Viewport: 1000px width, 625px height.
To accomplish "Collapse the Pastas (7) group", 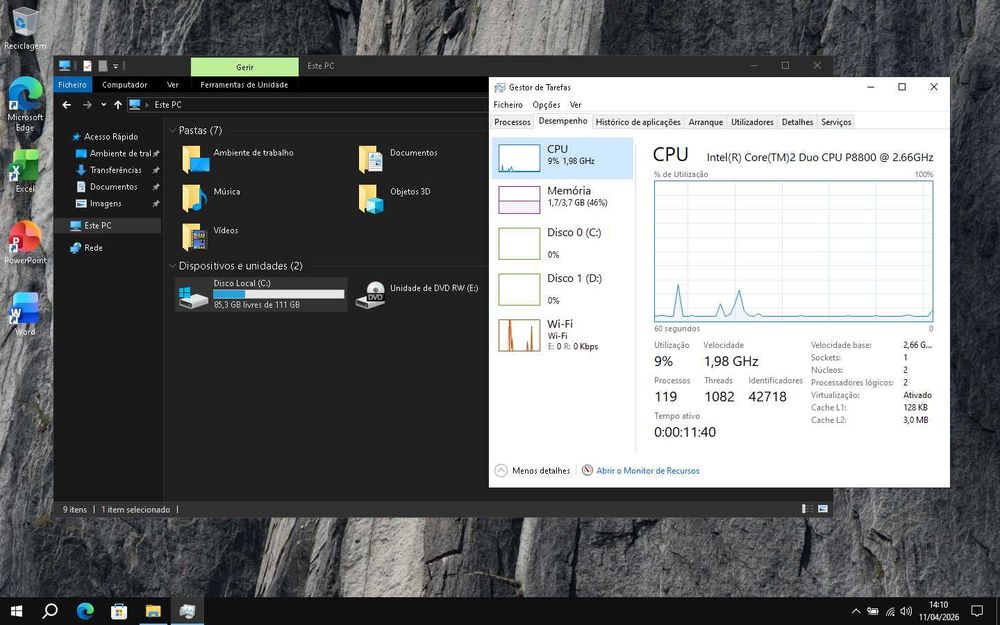I will tap(172, 131).
